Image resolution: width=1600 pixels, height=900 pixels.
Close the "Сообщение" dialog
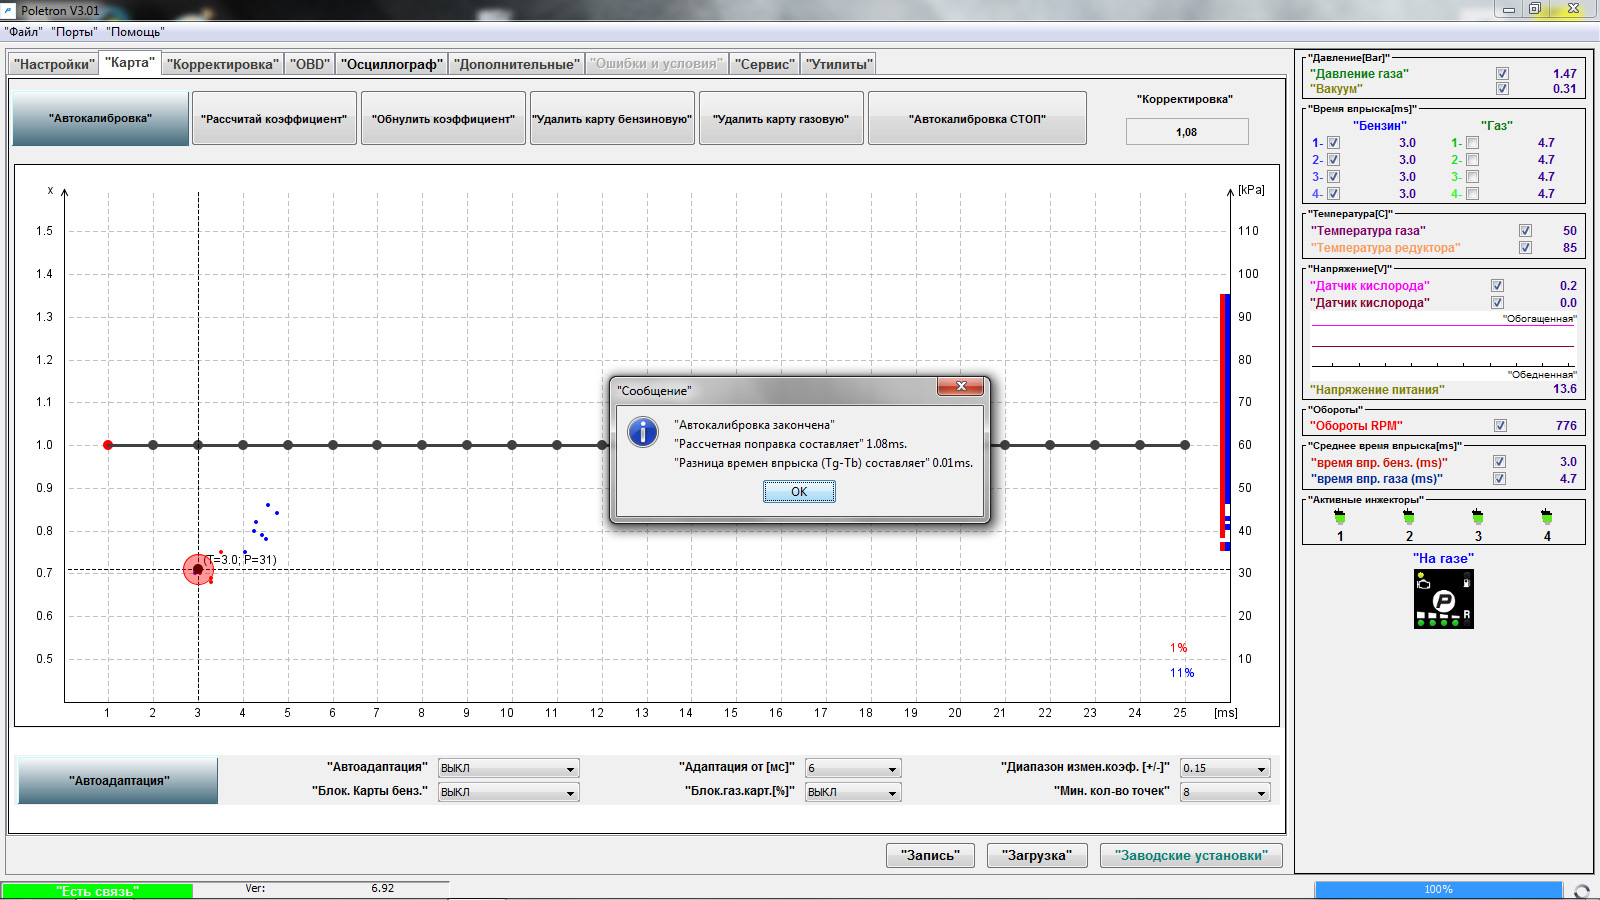click(961, 386)
